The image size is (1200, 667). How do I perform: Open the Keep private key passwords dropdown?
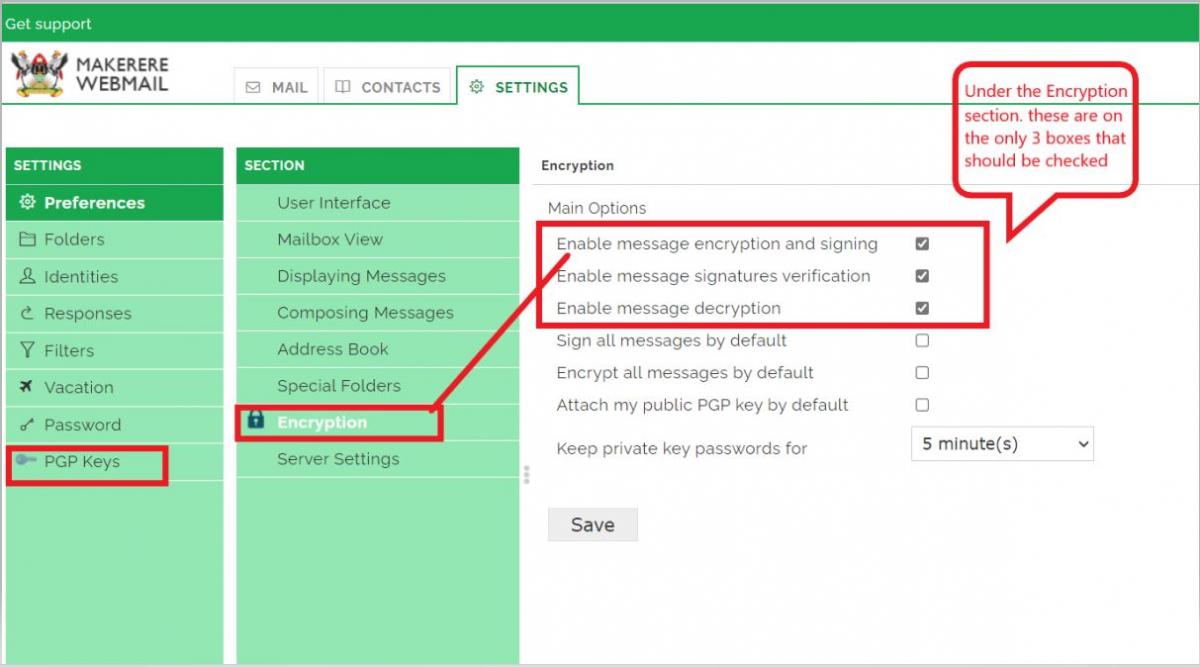[x=1003, y=444]
